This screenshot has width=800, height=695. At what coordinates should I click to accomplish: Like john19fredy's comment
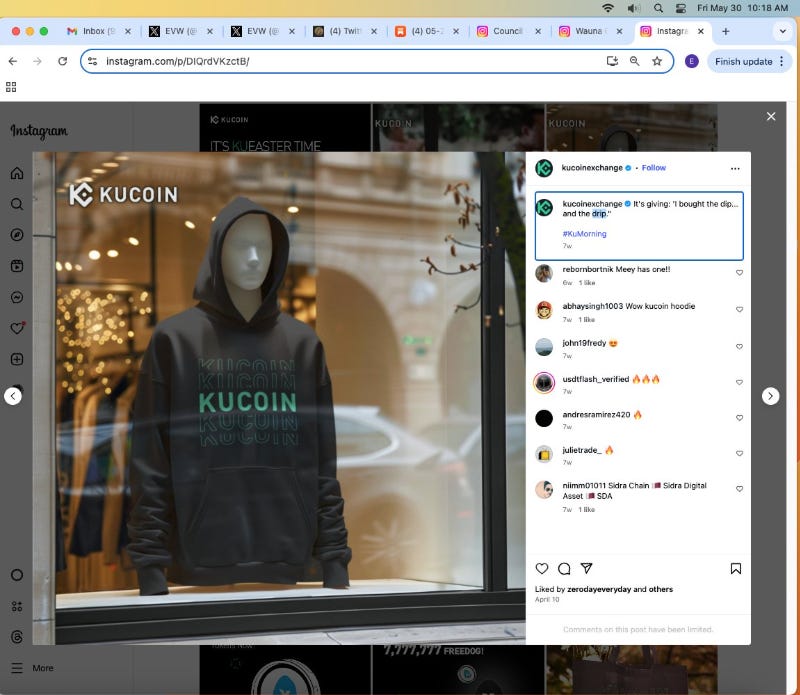pyautogui.click(x=739, y=346)
